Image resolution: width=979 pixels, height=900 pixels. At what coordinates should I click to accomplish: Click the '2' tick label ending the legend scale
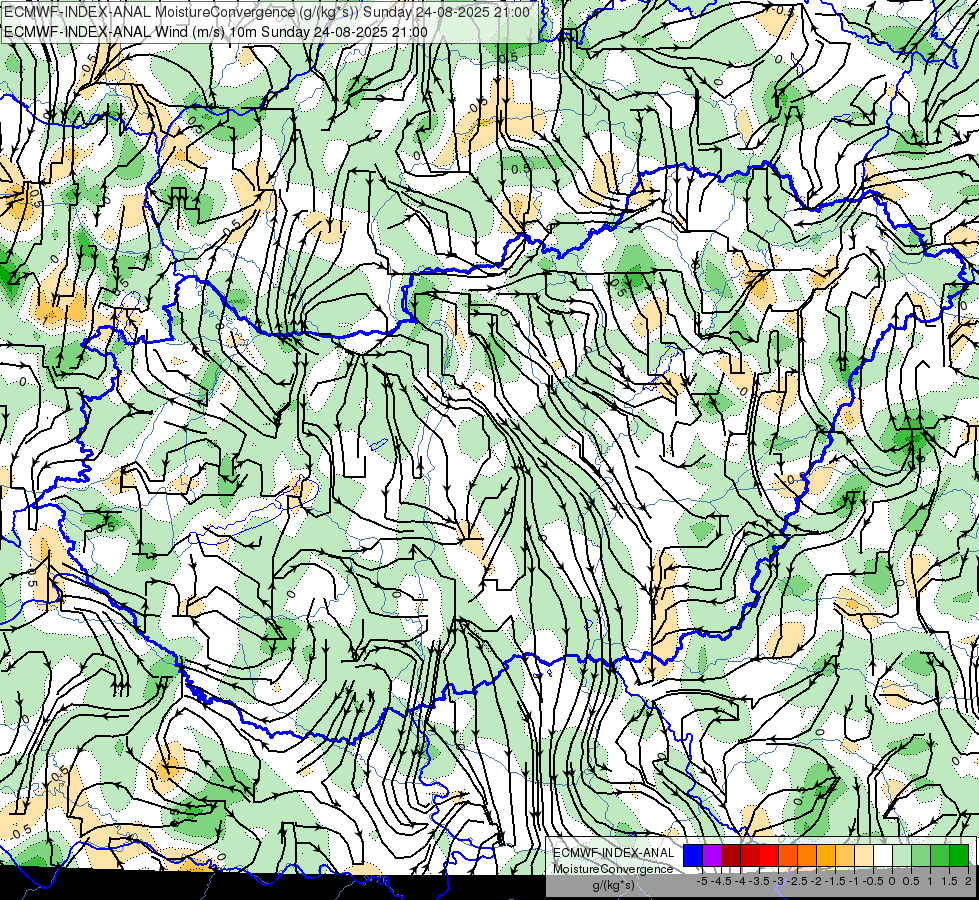968,881
